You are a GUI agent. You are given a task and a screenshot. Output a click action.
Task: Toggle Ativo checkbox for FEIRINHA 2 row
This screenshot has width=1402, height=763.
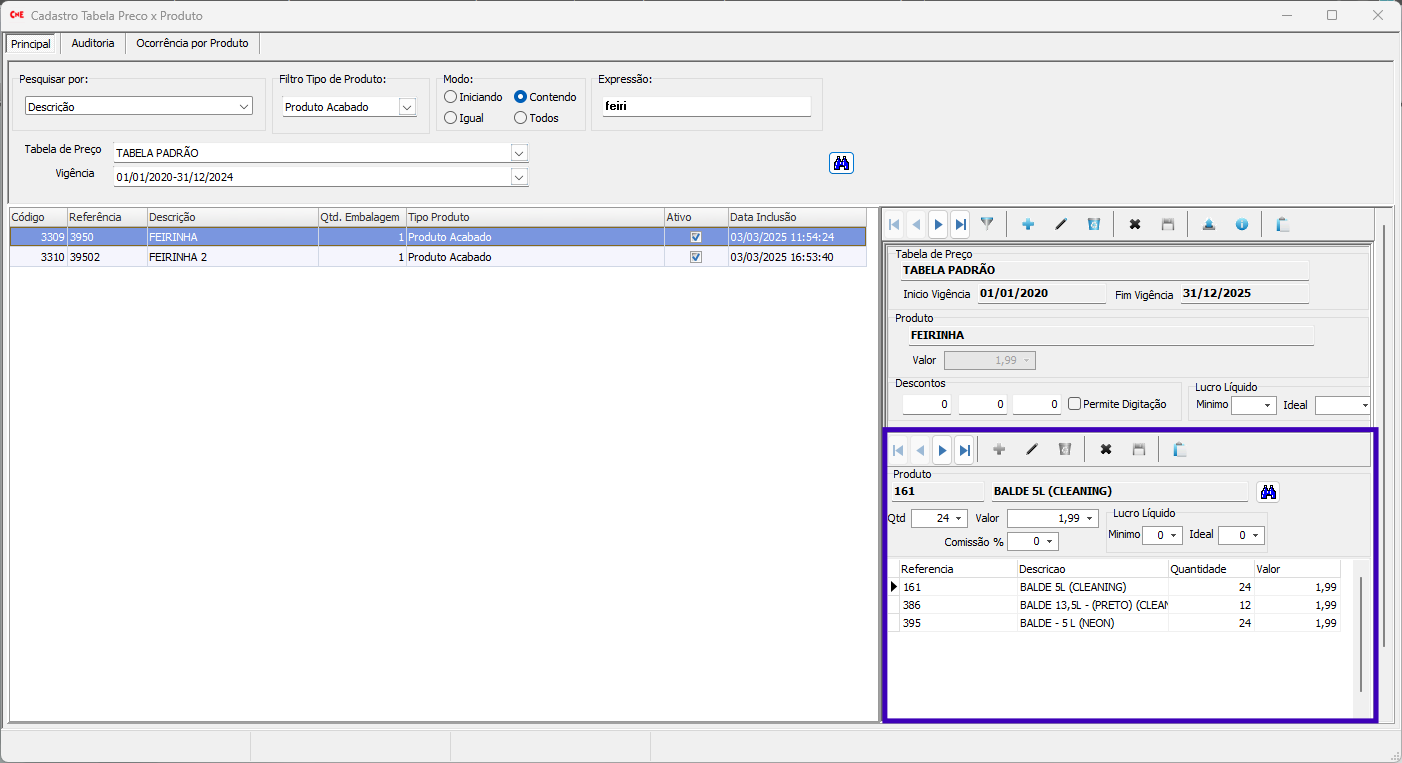(x=696, y=257)
